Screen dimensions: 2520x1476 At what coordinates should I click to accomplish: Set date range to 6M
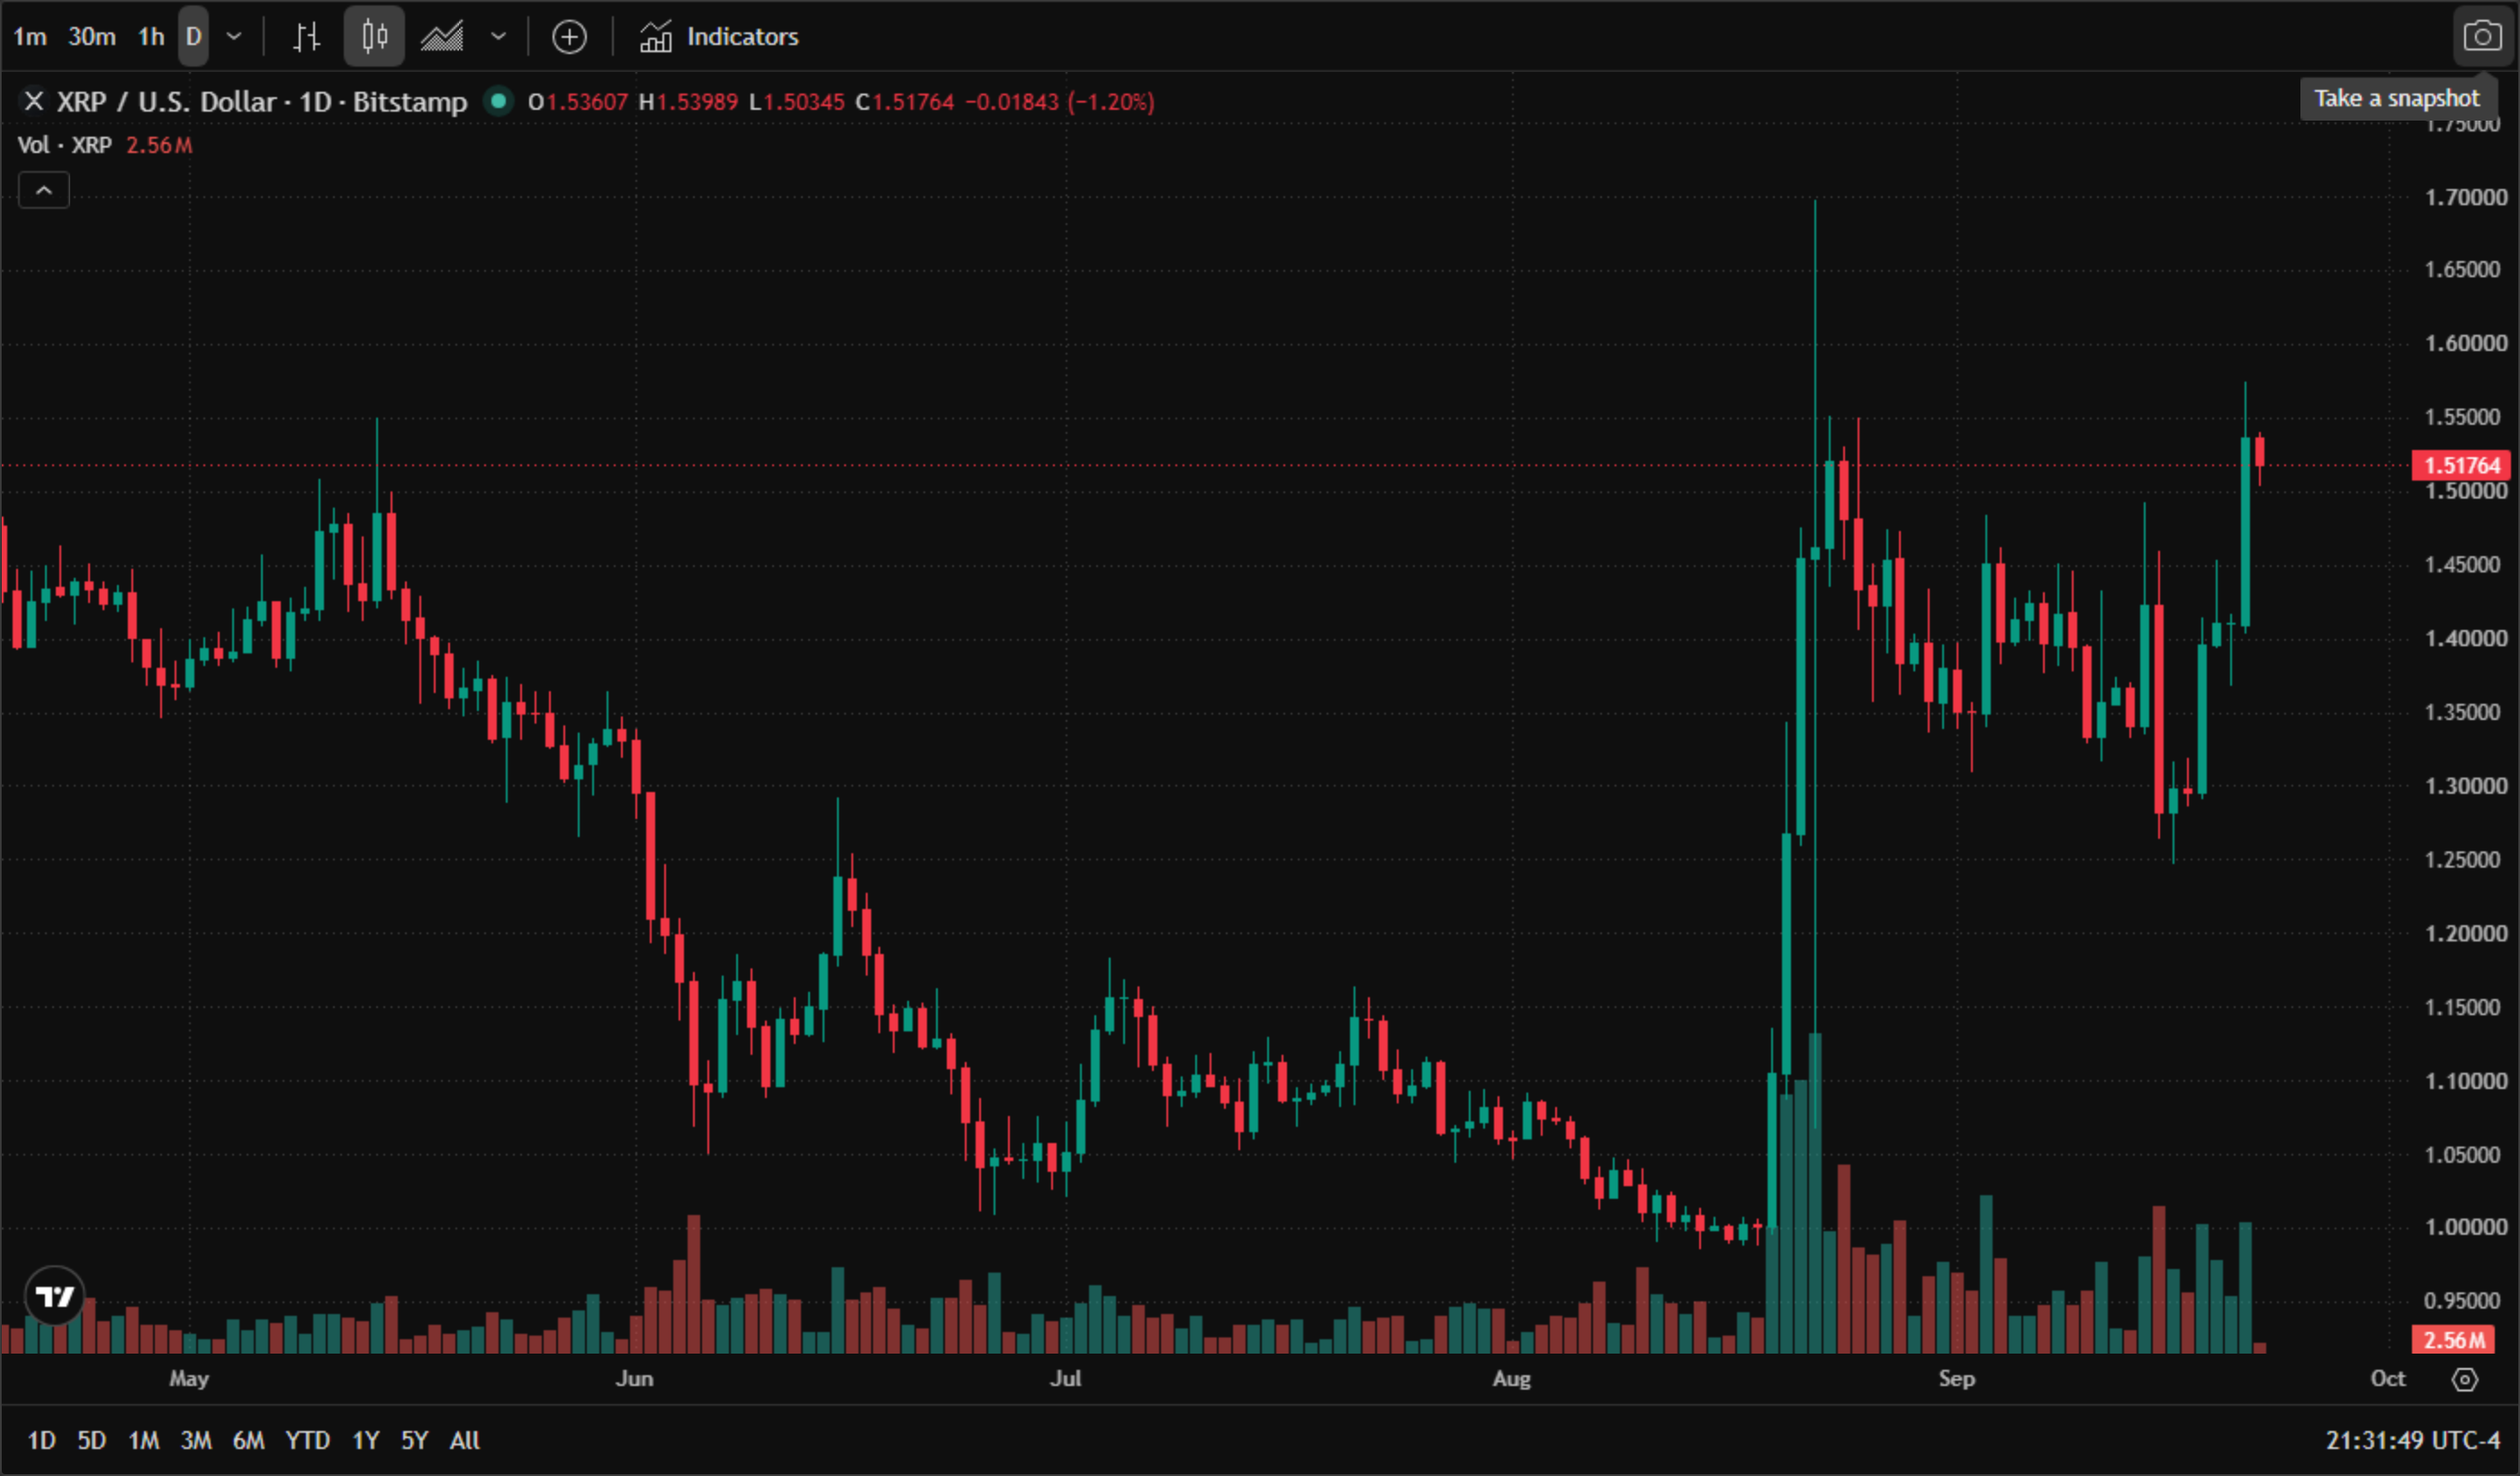(x=249, y=1440)
